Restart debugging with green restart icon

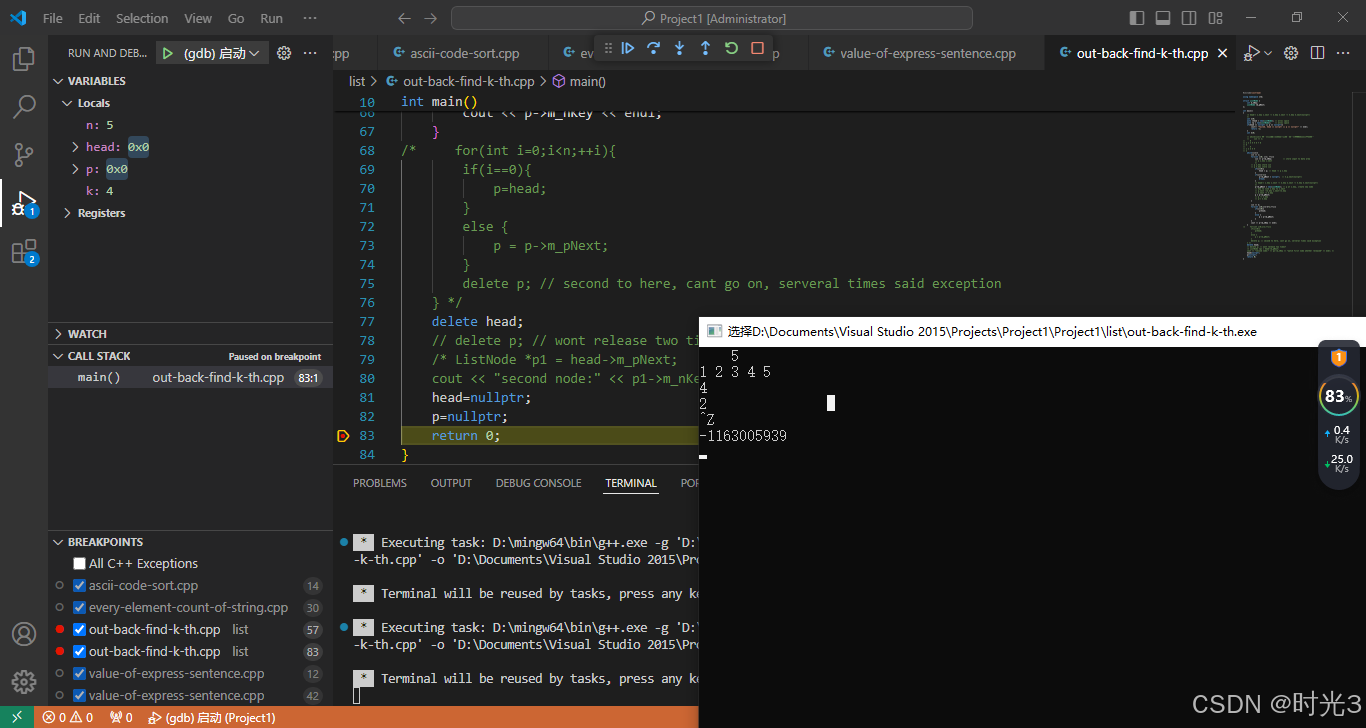click(731, 48)
